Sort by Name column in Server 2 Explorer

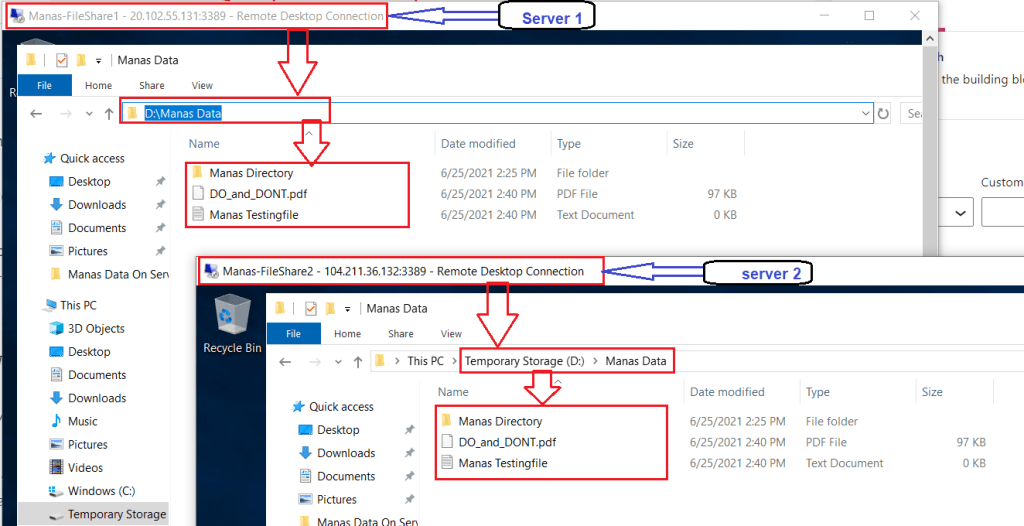[x=453, y=392]
